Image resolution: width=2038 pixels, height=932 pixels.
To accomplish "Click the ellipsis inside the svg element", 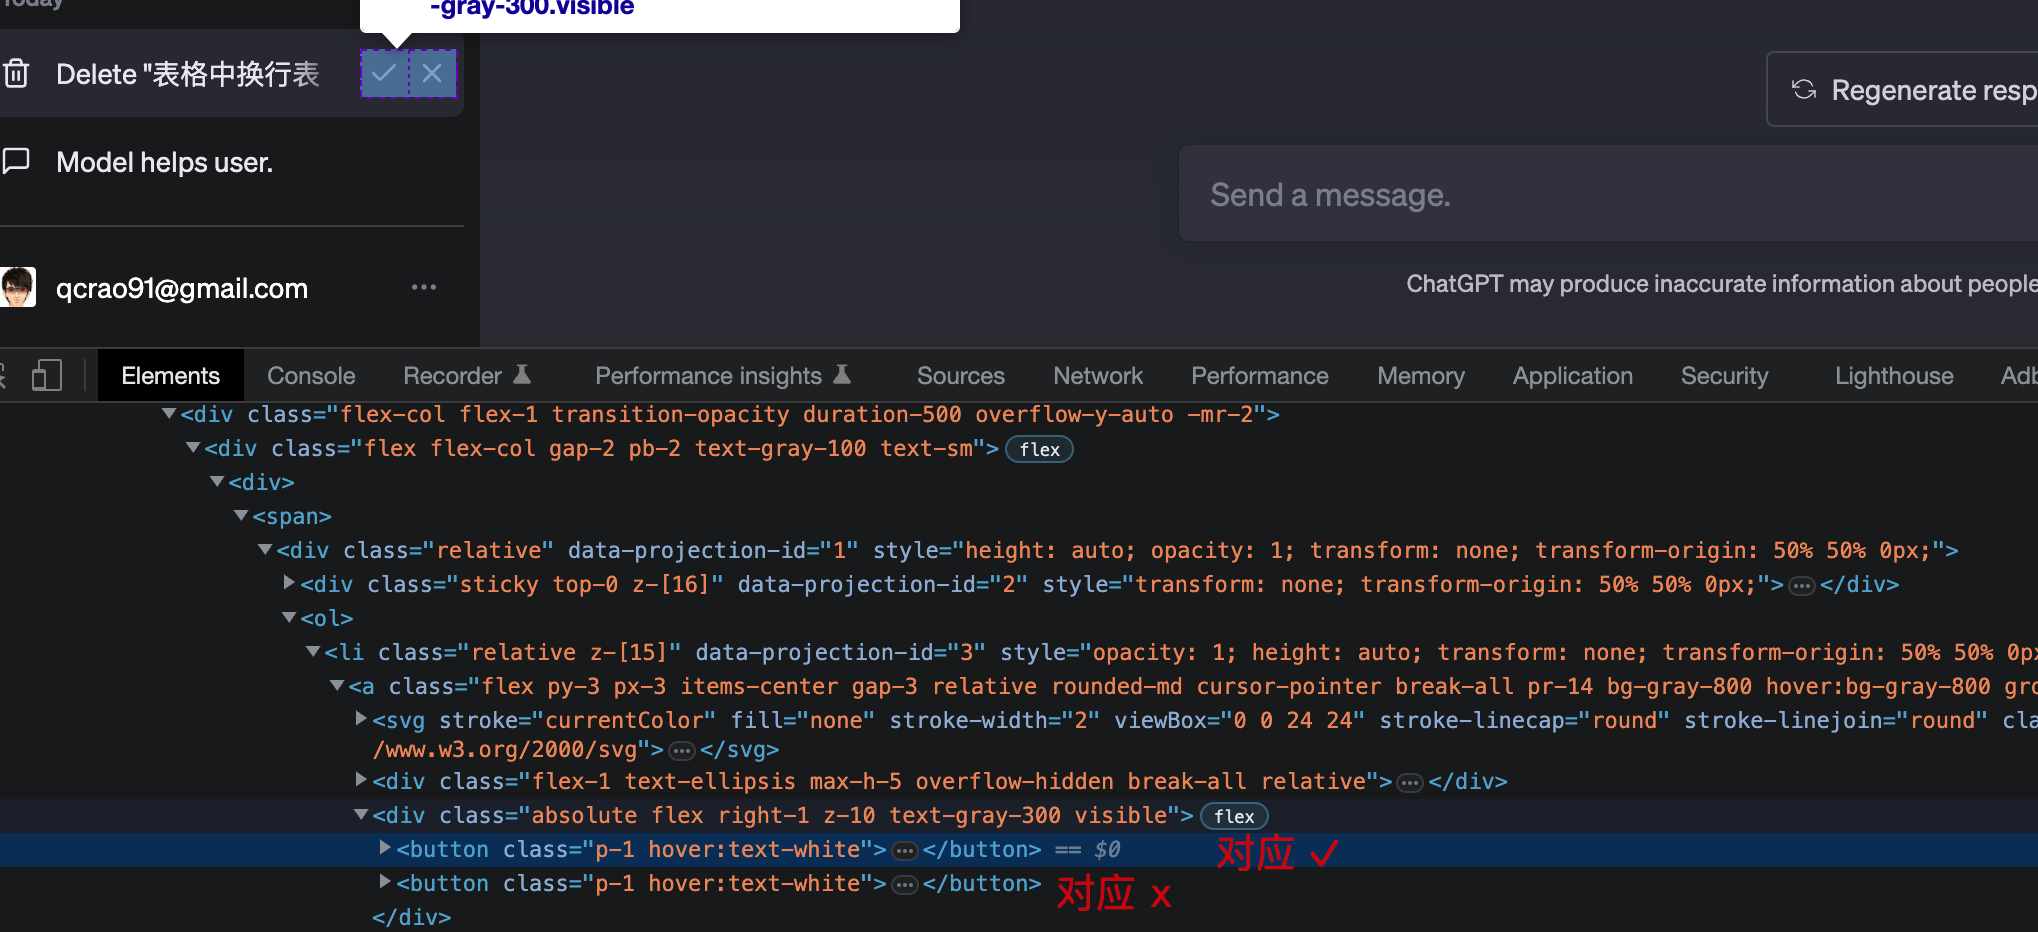I will point(682,750).
